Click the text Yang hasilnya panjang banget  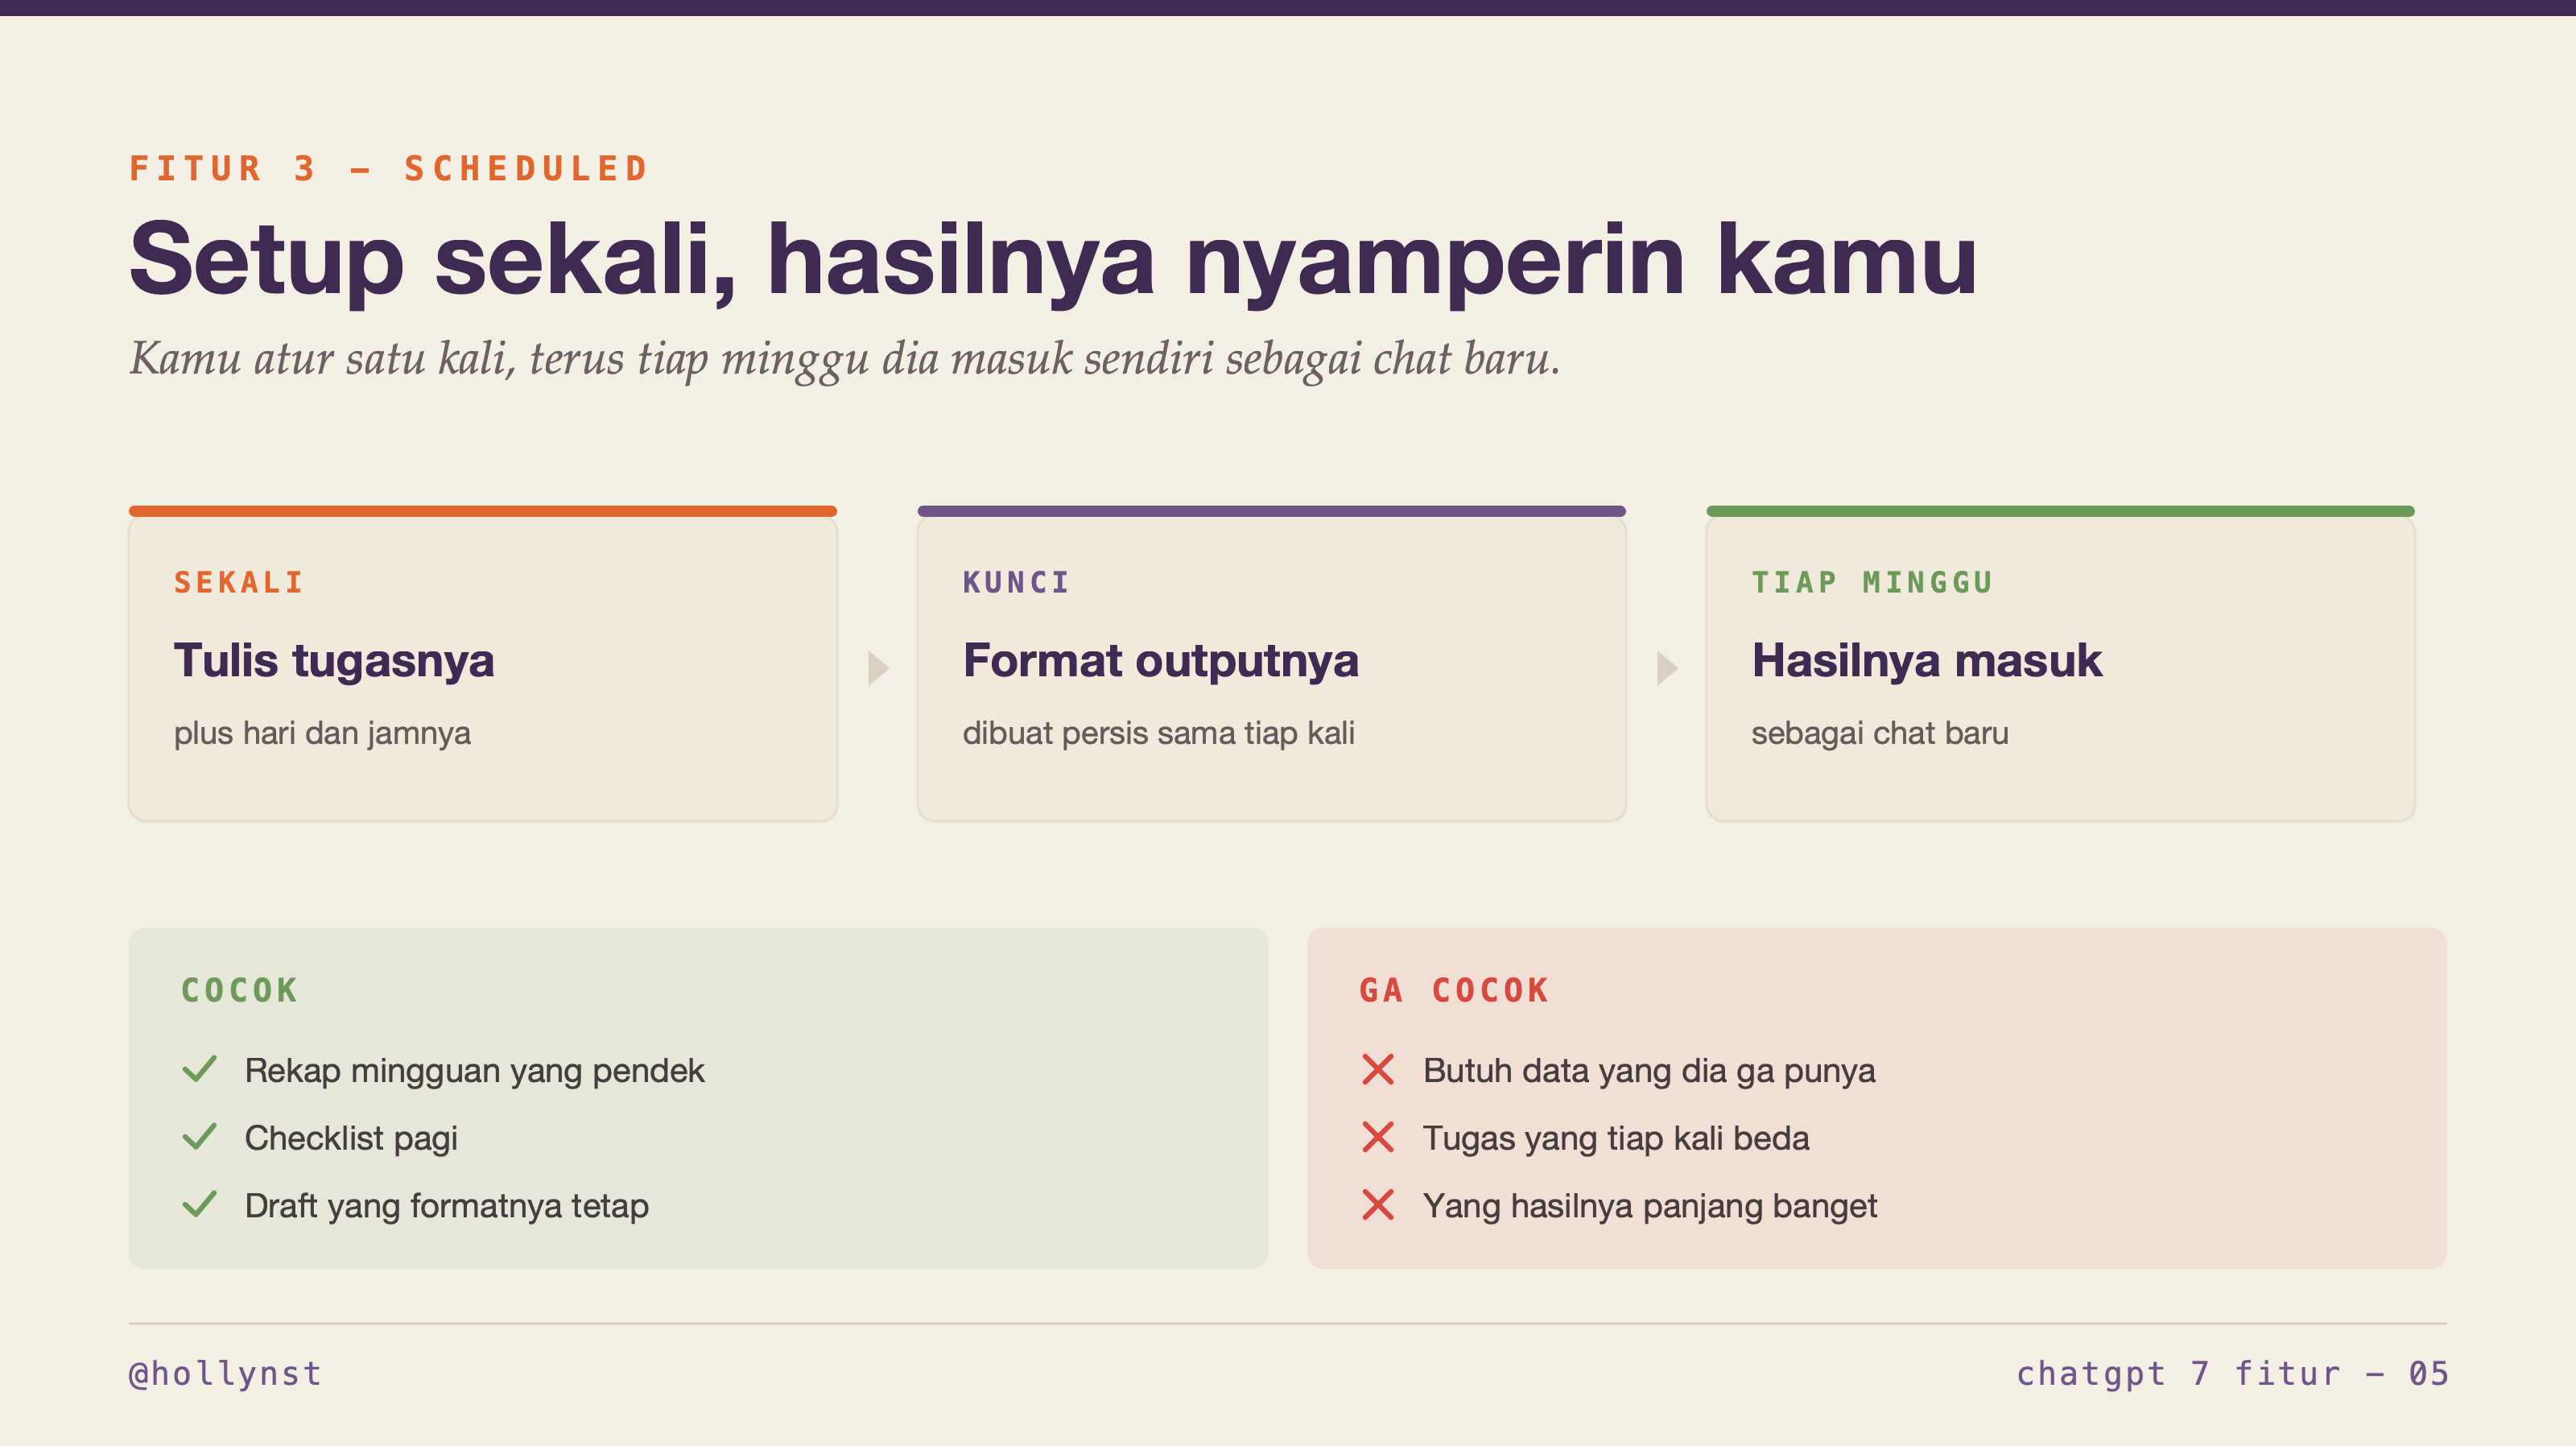coord(1650,1206)
